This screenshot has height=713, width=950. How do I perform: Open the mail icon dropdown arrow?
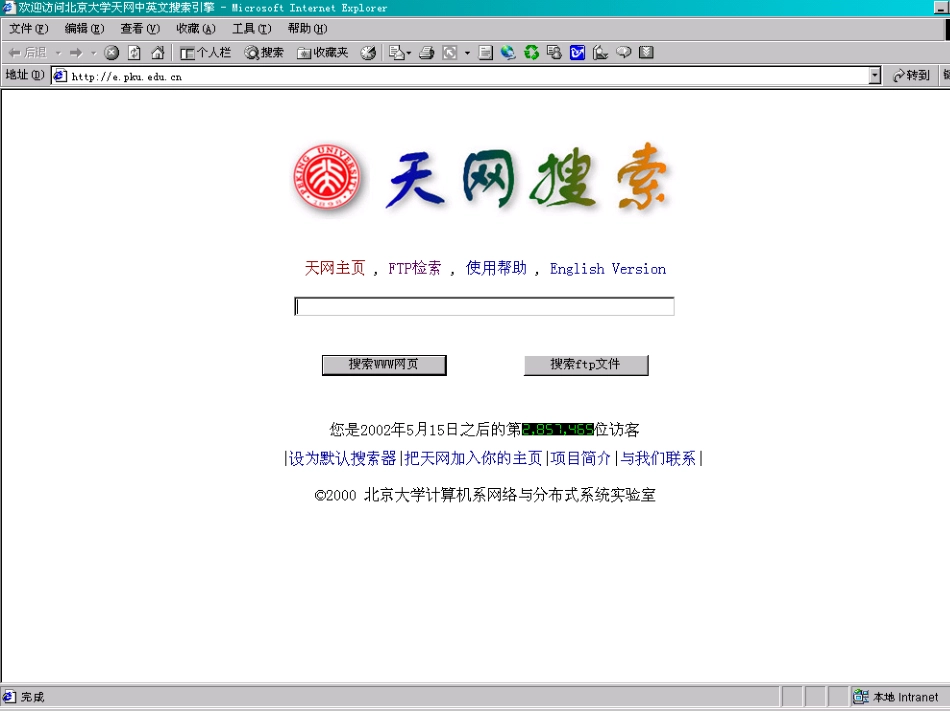click(x=409, y=53)
